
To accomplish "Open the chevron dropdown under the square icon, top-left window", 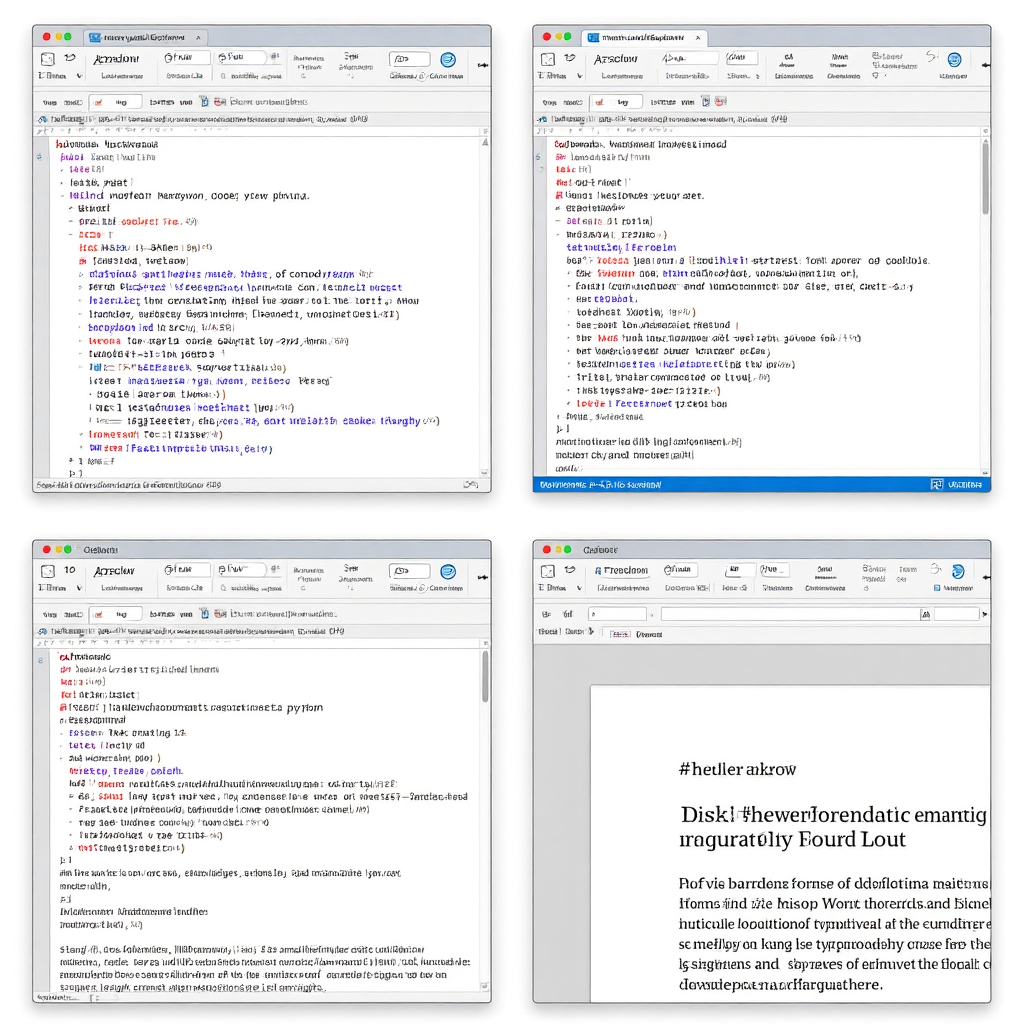I will pos(79,76).
